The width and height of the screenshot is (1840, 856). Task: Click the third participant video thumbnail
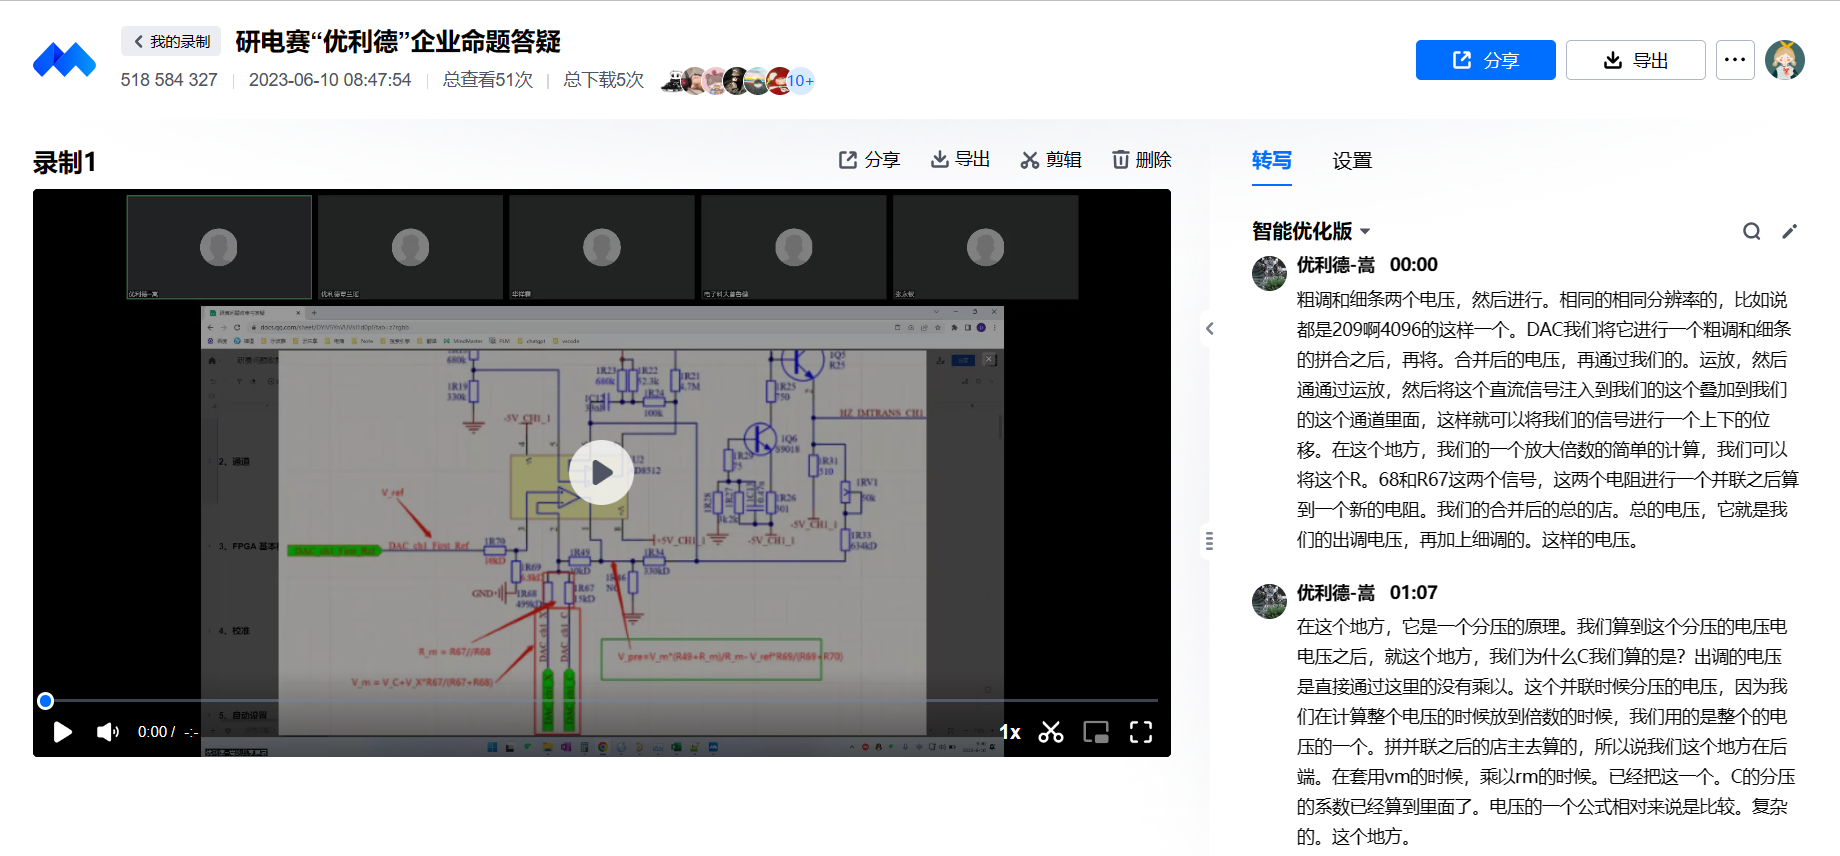pyautogui.click(x=602, y=247)
